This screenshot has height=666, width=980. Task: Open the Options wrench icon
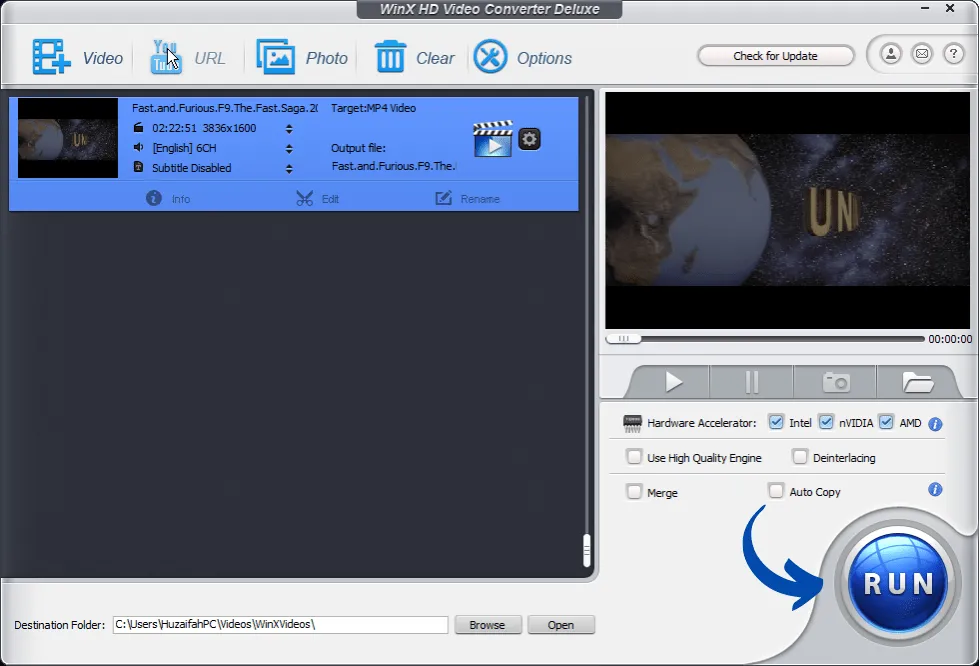click(x=490, y=57)
